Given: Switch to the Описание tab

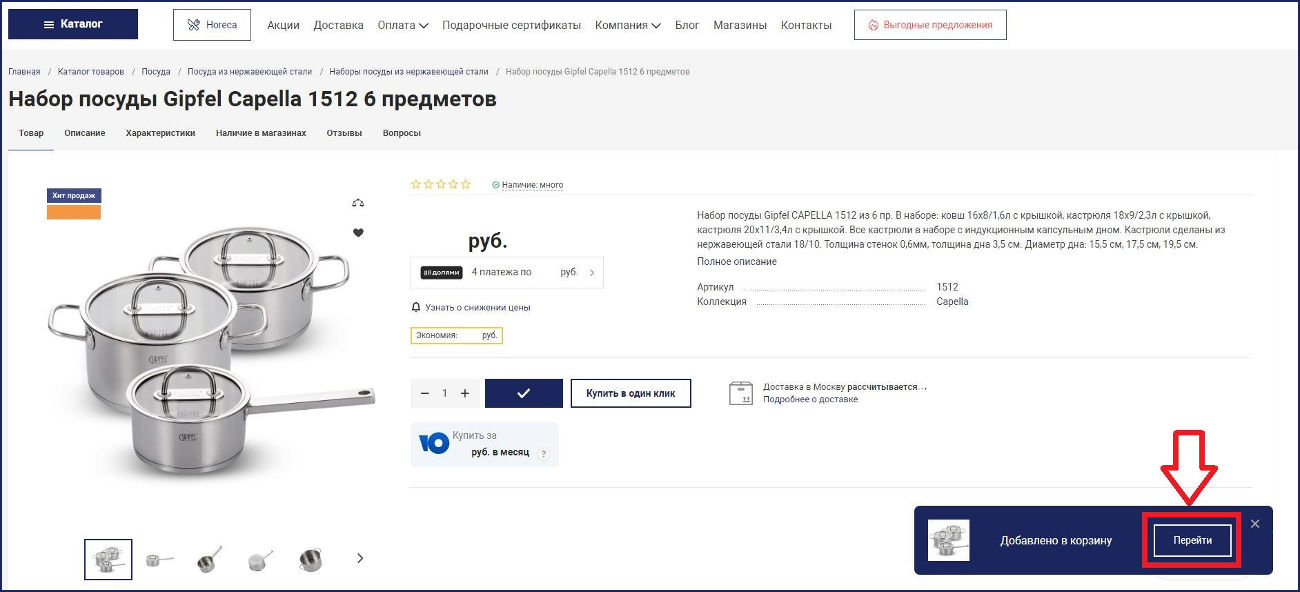Looking at the screenshot, I should pos(85,133).
